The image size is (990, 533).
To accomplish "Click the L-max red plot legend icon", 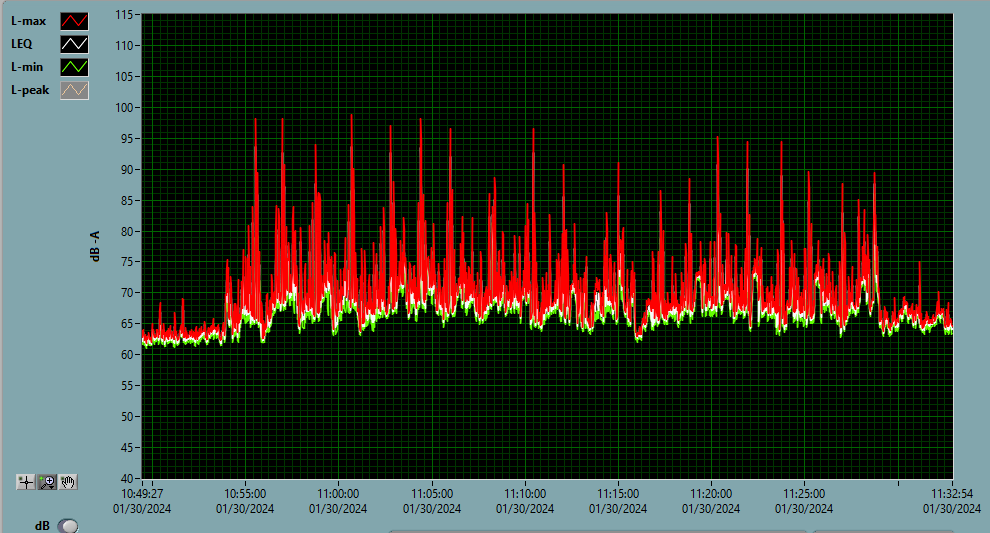I will [75, 21].
